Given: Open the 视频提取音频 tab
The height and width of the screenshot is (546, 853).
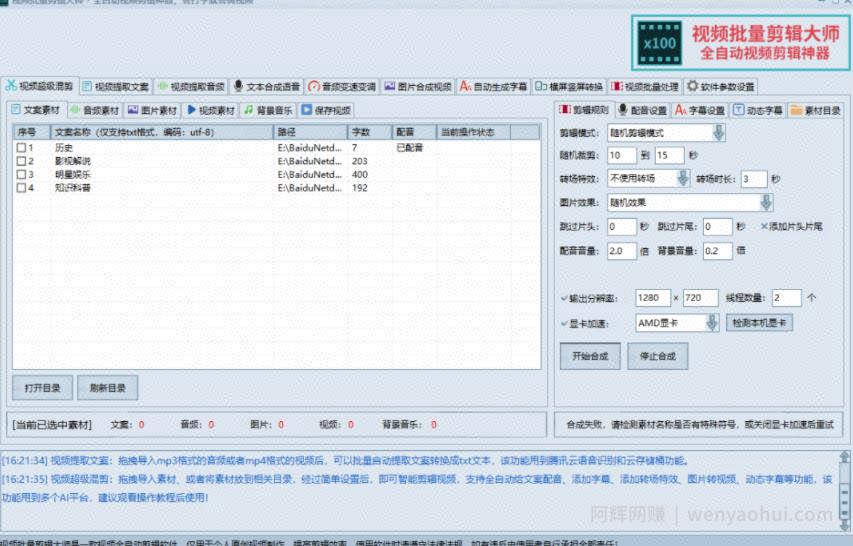Looking at the screenshot, I should click(x=191, y=86).
